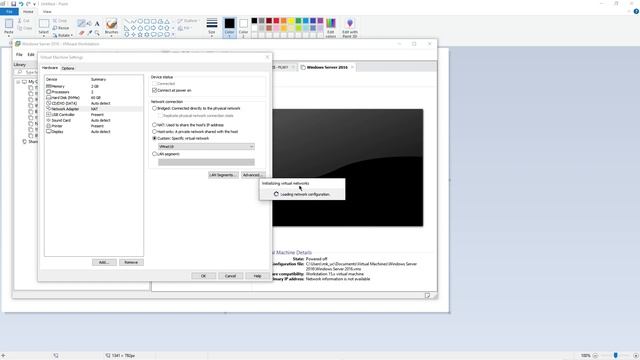The width and height of the screenshot is (640, 360).
Task: Click the Add button under device list
Action: [x=104, y=262]
